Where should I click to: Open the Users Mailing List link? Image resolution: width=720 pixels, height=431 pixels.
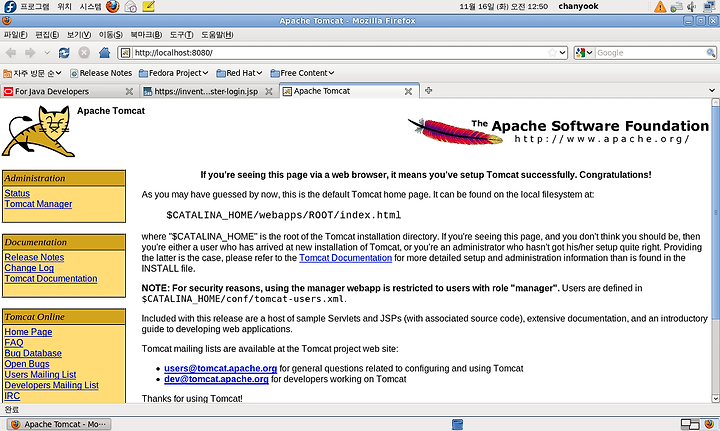click(40, 374)
